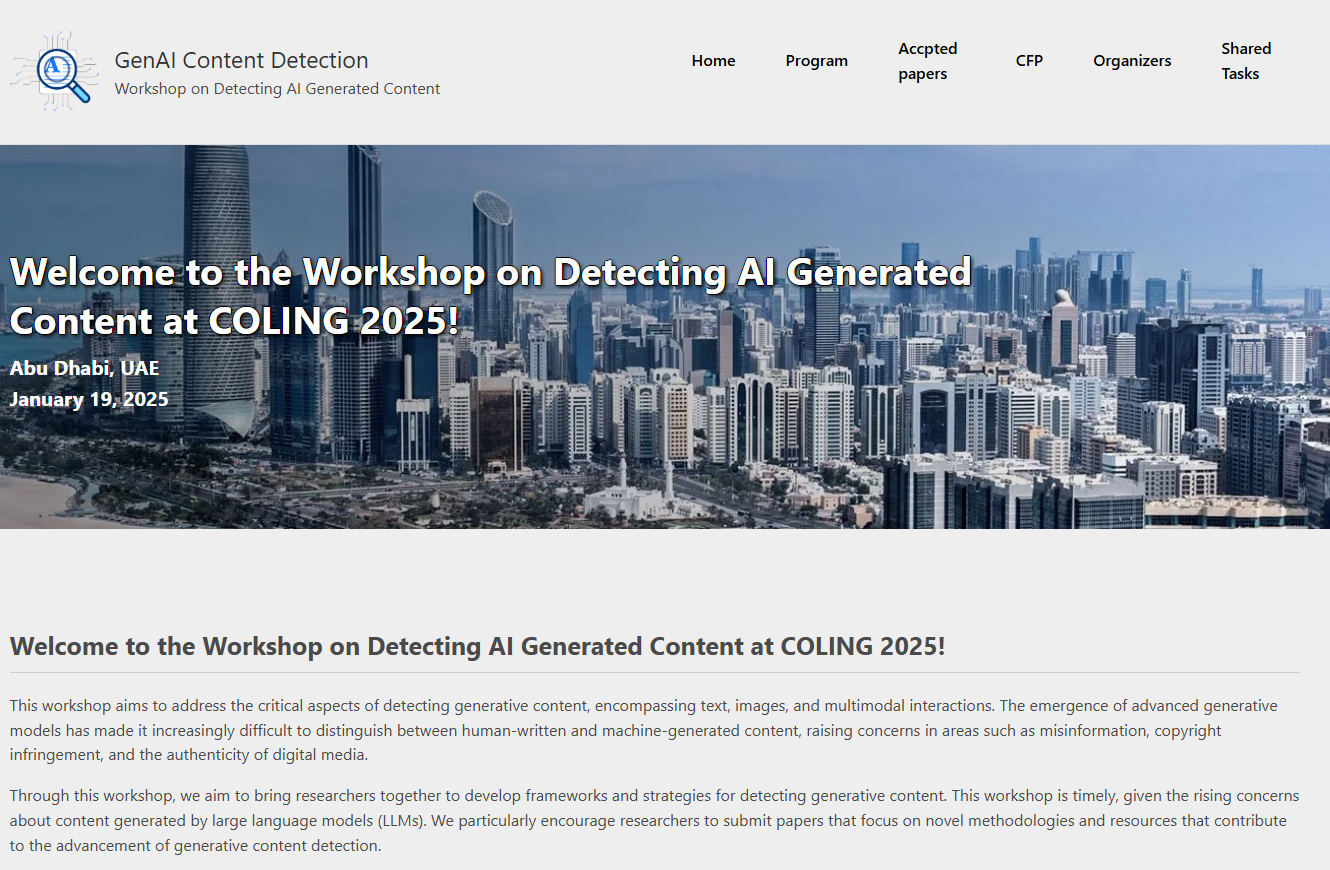The width and height of the screenshot is (1330, 870).
Task: Open the Program page
Action: click(x=816, y=61)
